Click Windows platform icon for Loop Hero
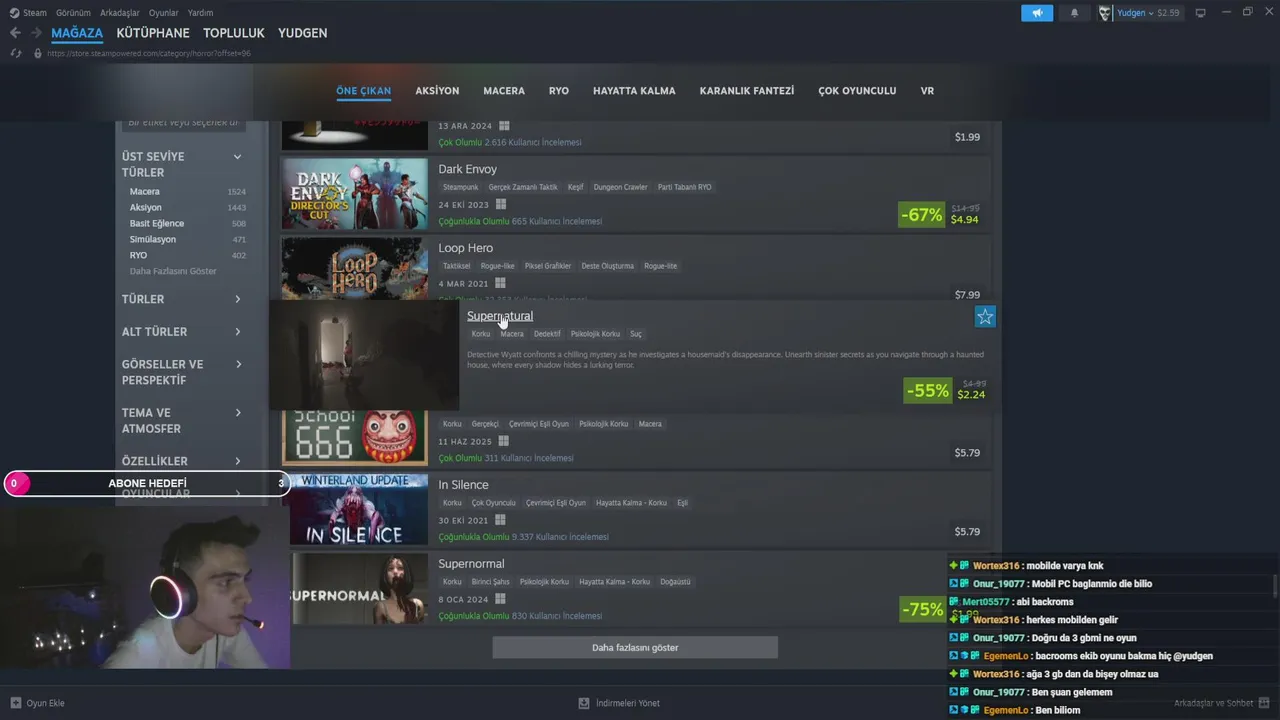 tap(501, 284)
